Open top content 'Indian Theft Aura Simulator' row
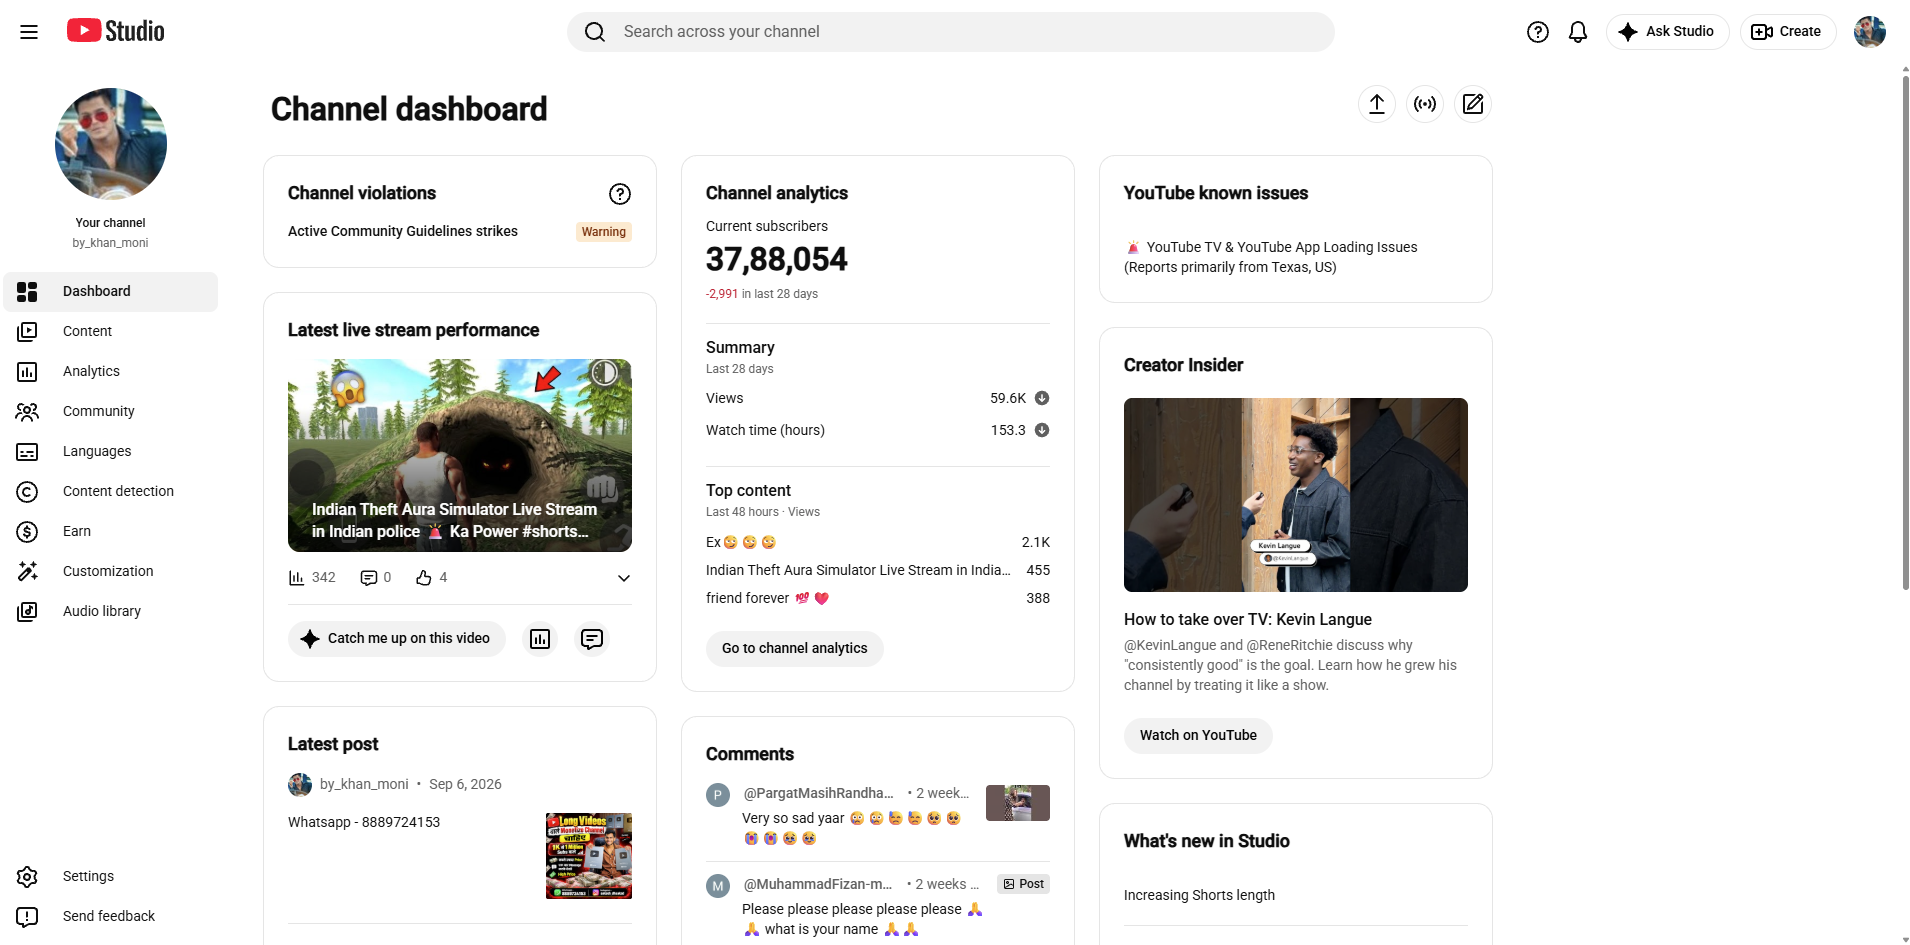This screenshot has width=1910, height=945. click(x=878, y=571)
